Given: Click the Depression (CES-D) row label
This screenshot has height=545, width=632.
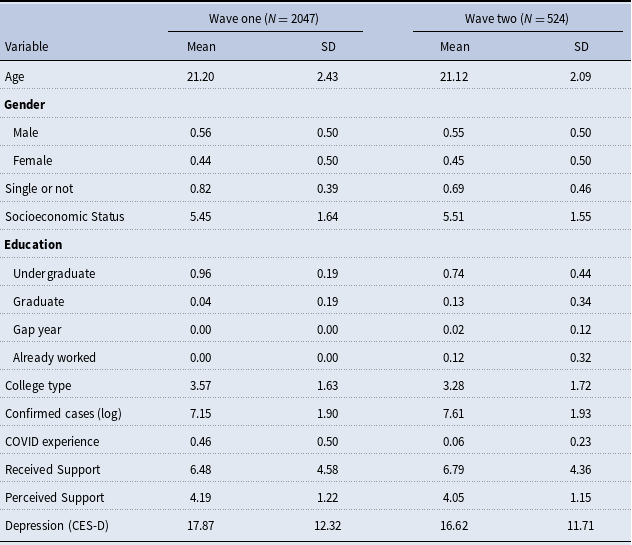Looking at the screenshot, I should (57, 526).
